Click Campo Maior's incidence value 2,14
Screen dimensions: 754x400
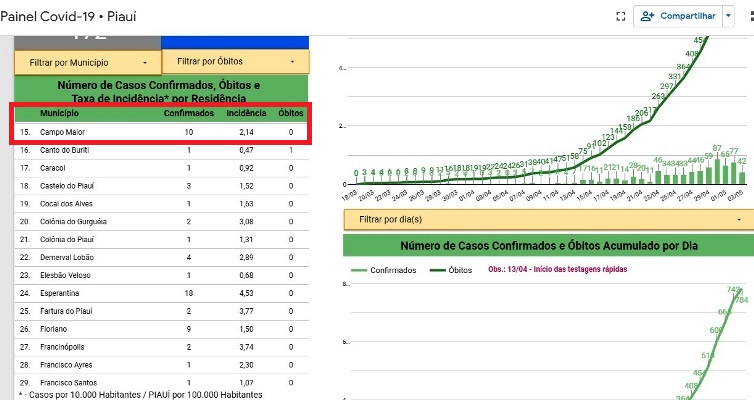246,132
